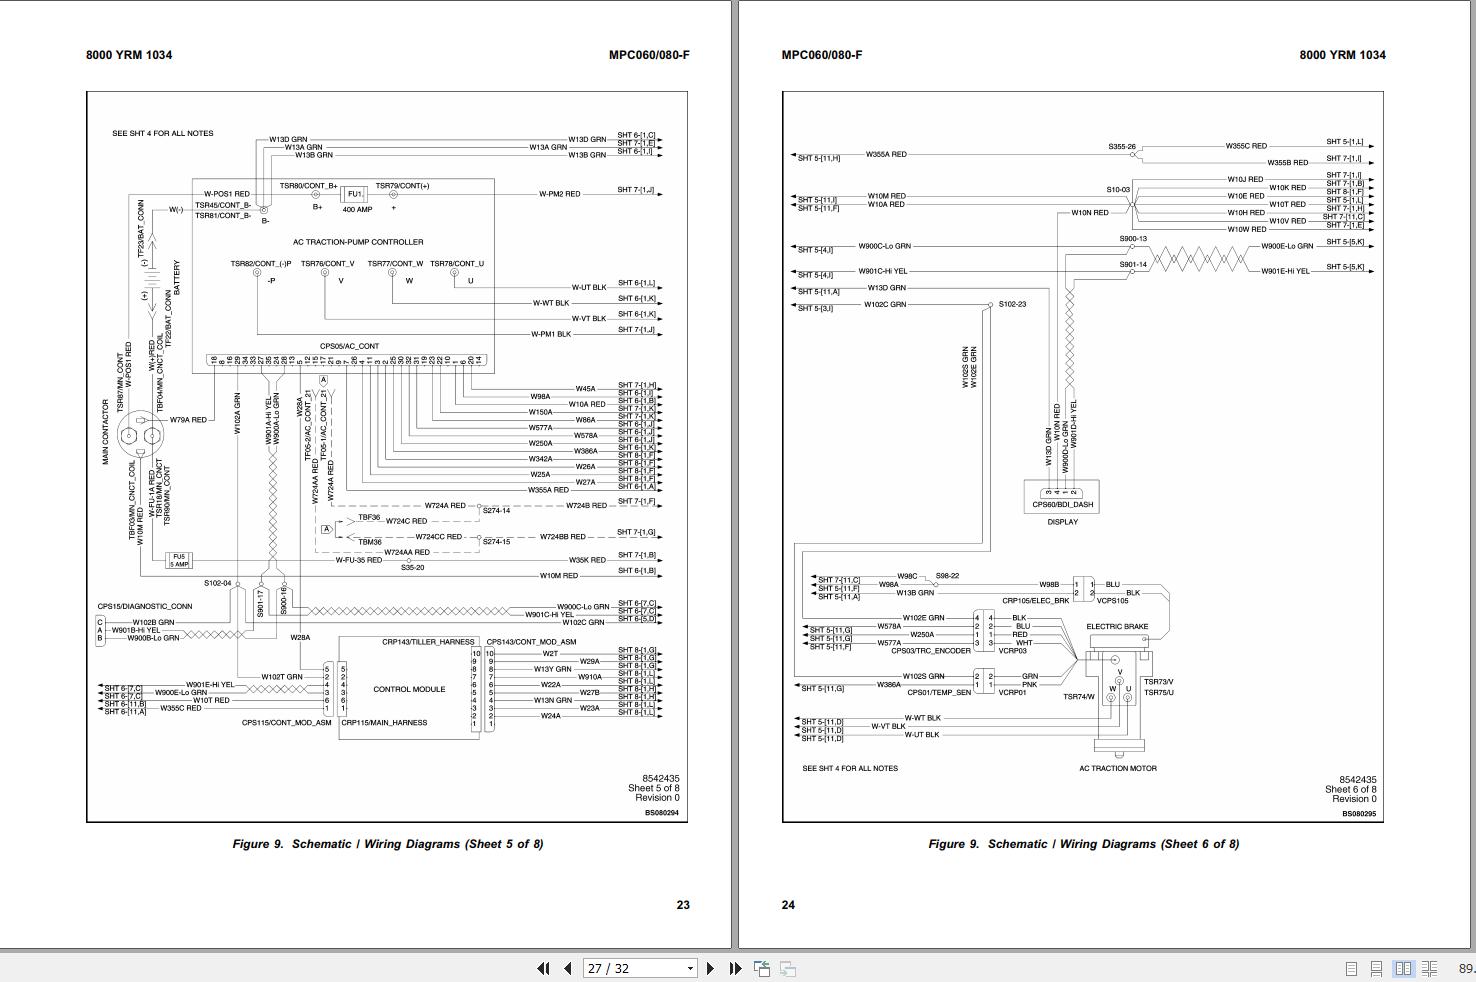
Task: Go to the next page
Action: [710, 968]
